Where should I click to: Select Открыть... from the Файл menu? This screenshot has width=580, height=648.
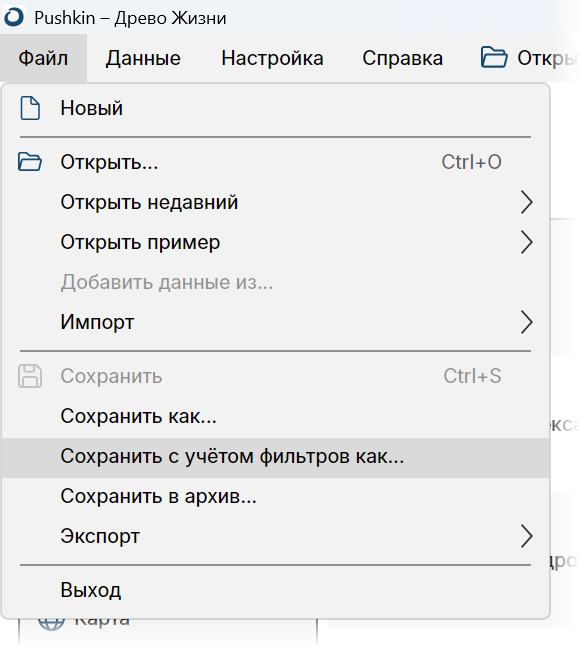(276, 162)
